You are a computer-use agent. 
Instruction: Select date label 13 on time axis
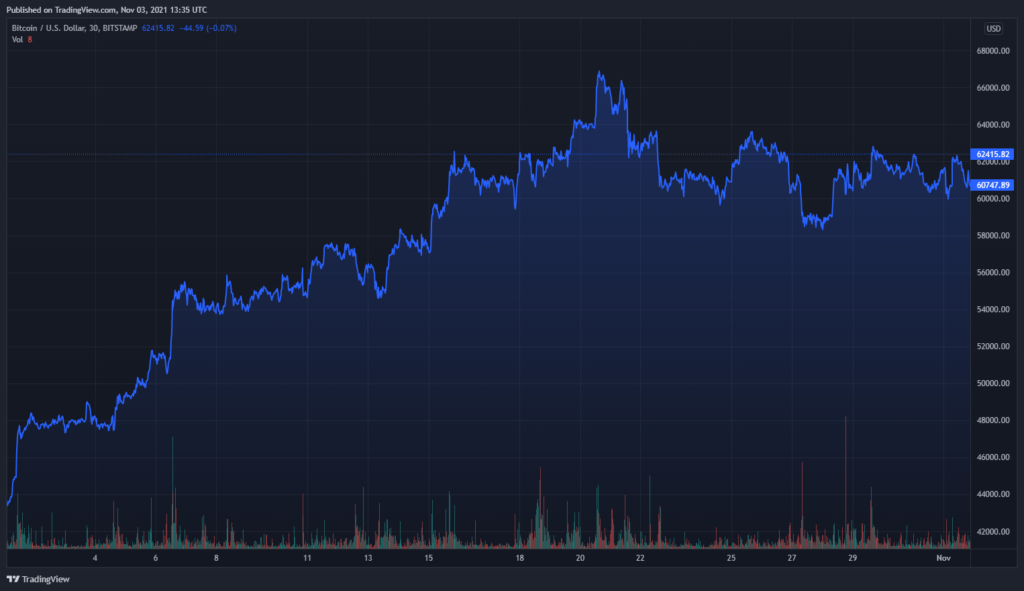368,558
